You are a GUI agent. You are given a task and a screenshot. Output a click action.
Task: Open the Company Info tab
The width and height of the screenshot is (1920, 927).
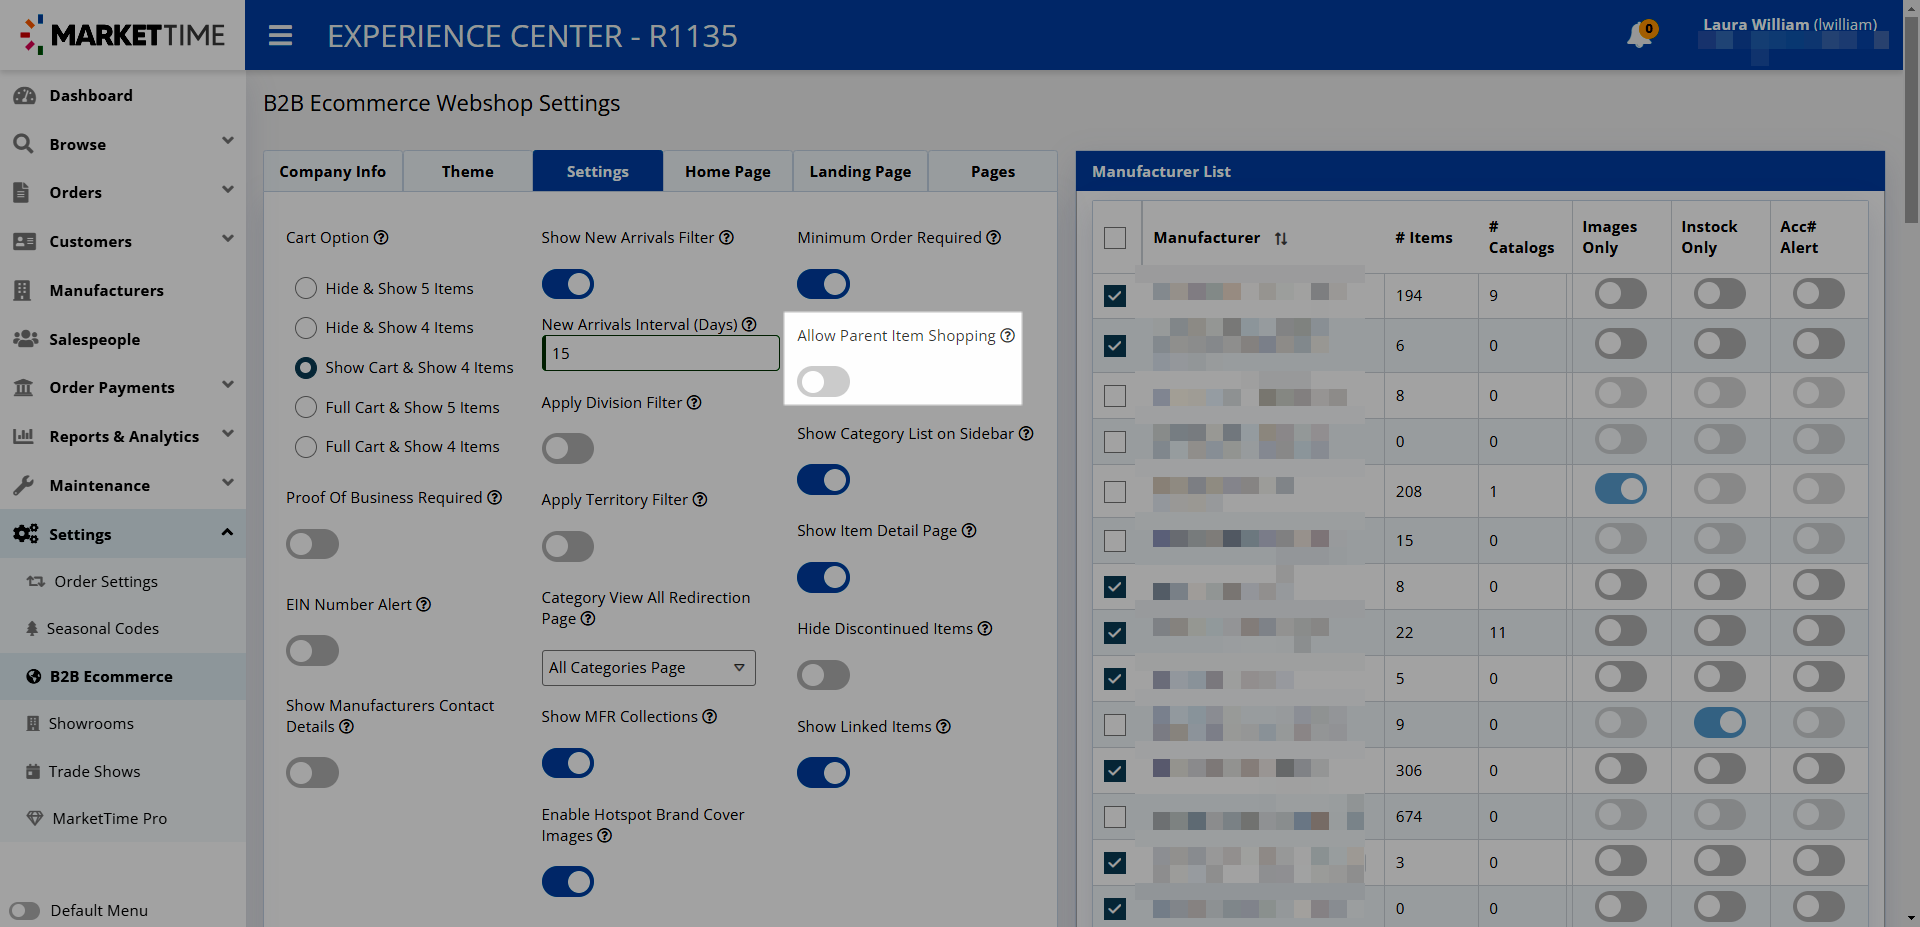pyautogui.click(x=332, y=172)
